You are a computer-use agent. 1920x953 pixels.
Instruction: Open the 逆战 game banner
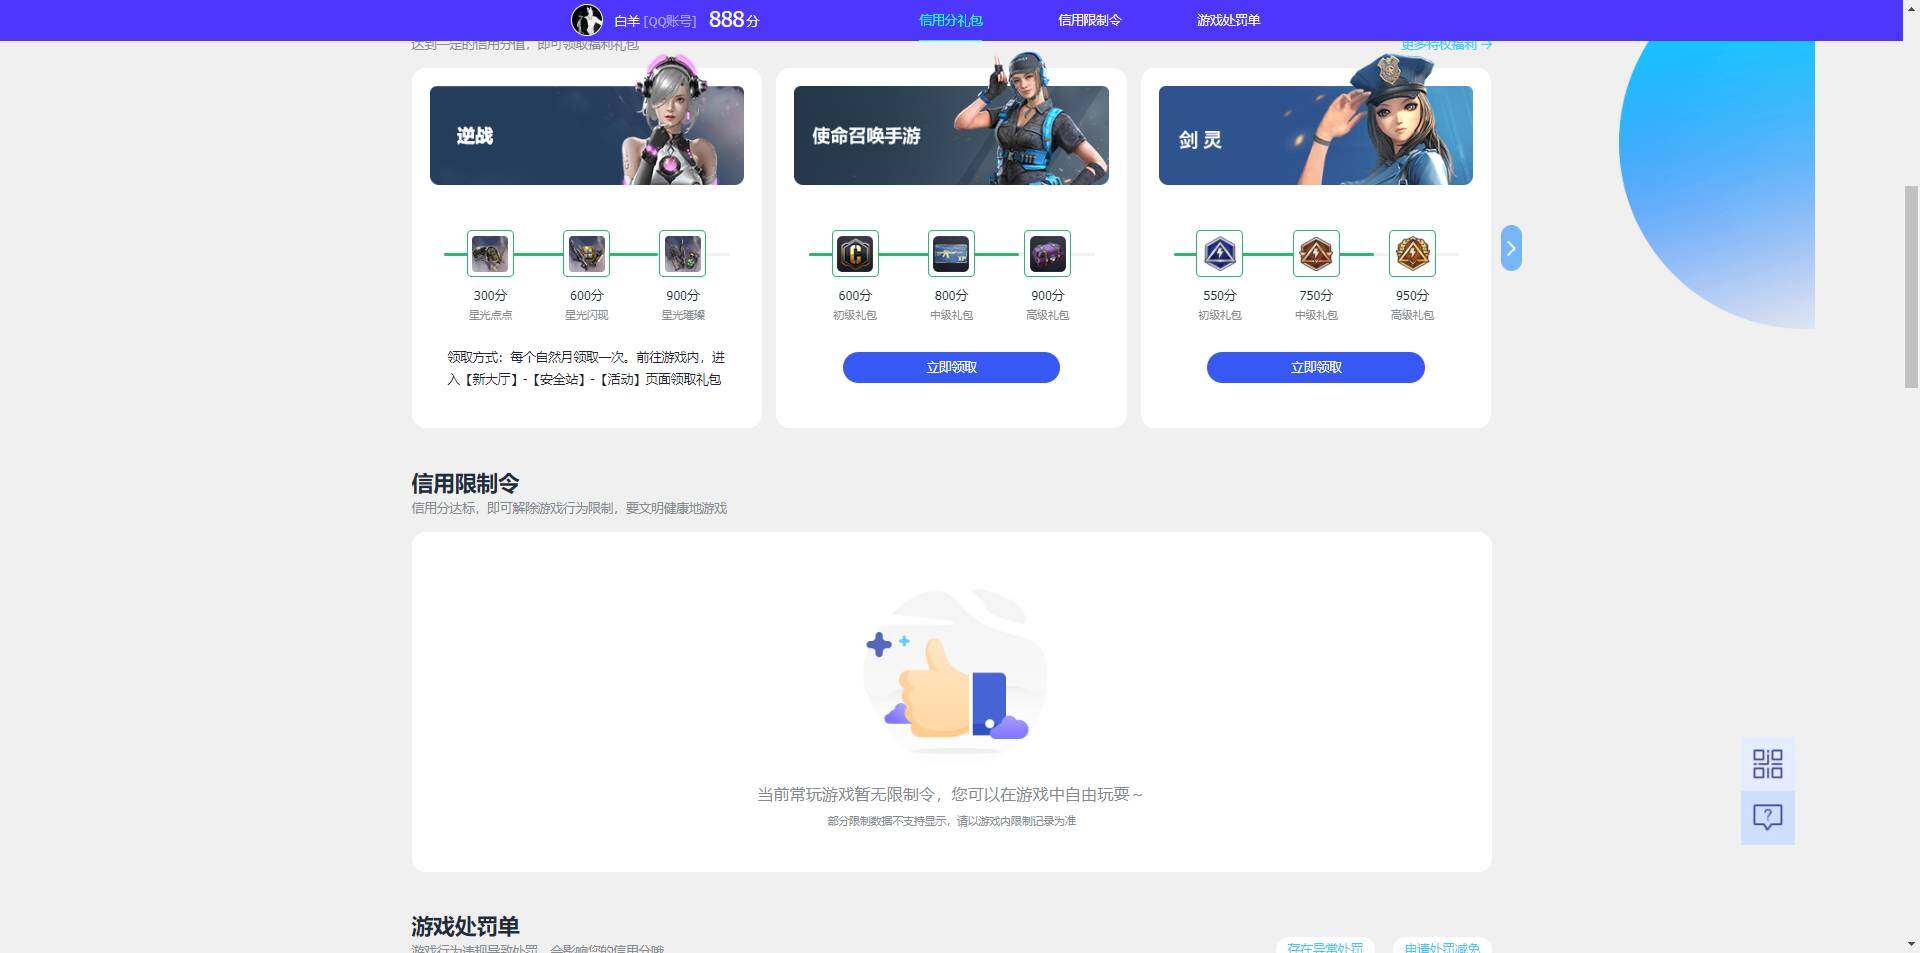click(x=587, y=135)
